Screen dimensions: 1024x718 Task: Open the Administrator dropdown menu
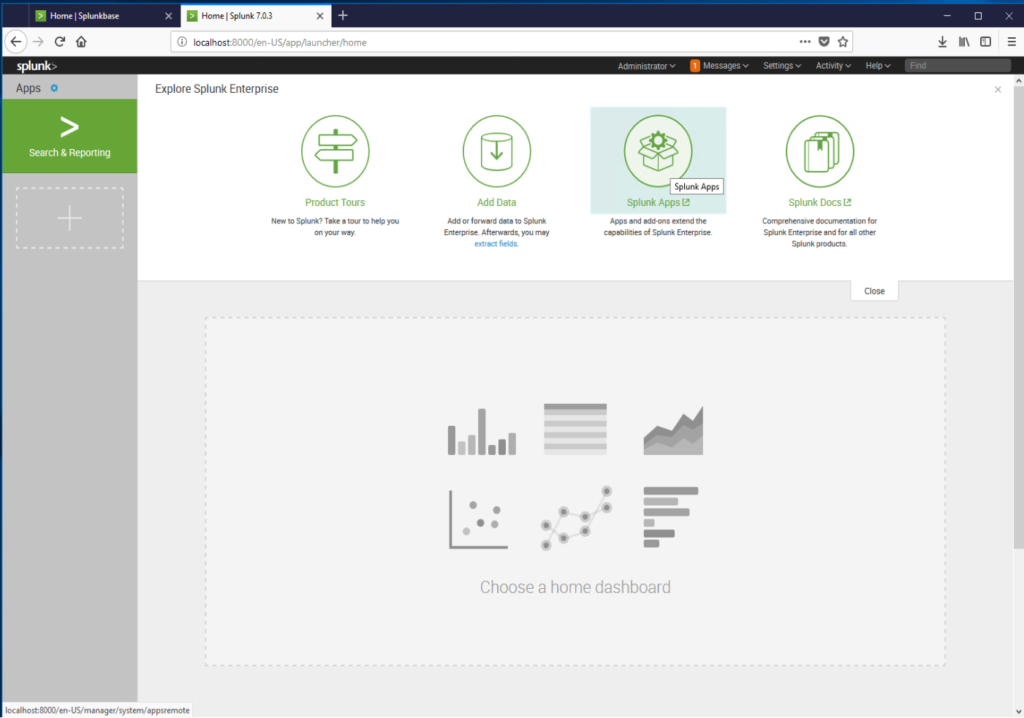tap(645, 65)
